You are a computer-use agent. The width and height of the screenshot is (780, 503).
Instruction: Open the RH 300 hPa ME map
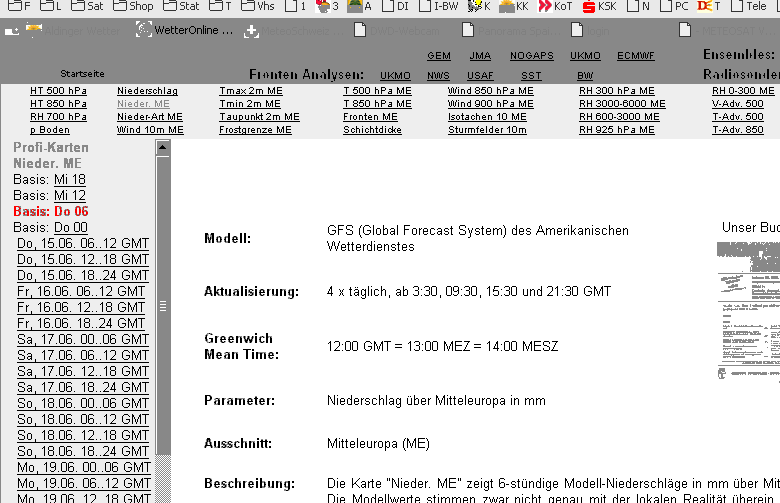coord(616,90)
